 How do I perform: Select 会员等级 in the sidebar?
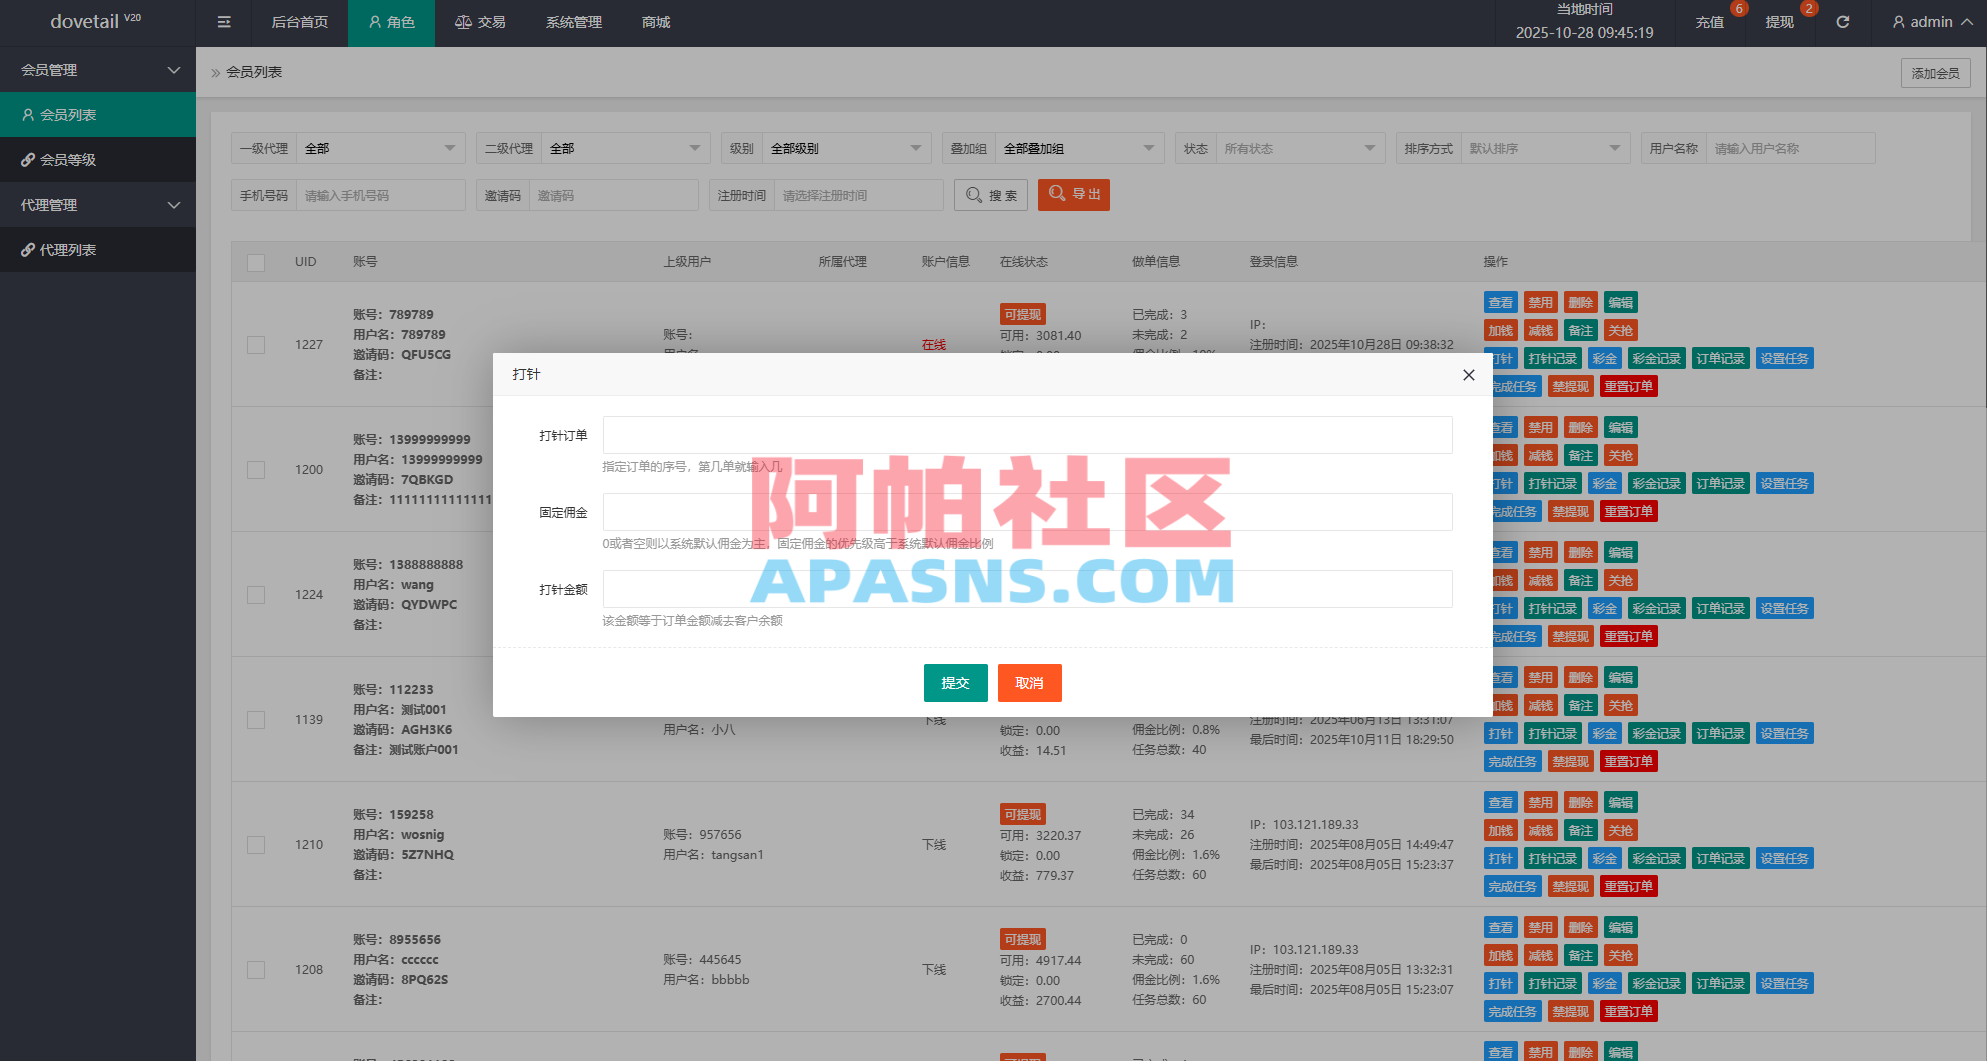tap(98, 160)
